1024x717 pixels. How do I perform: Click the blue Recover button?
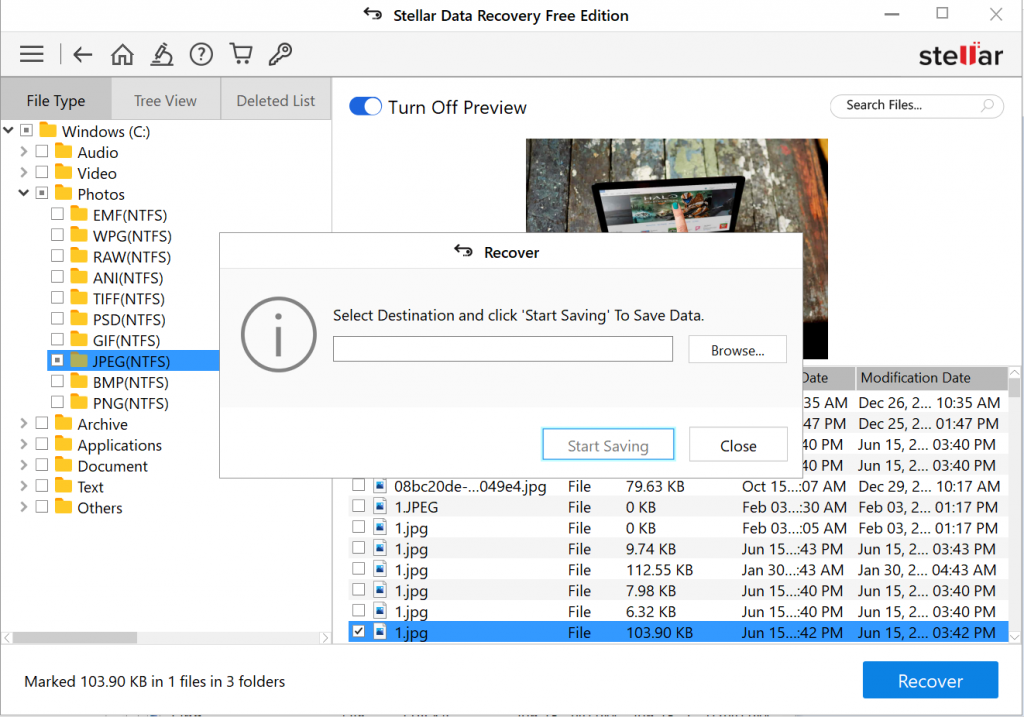pos(930,680)
